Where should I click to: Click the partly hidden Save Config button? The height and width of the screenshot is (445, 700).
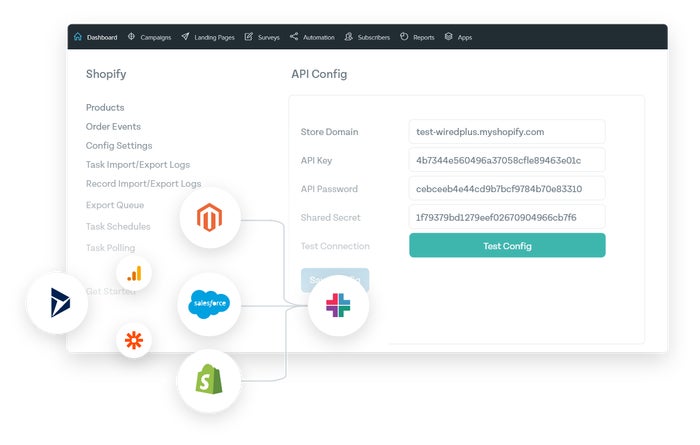point(335,280)
